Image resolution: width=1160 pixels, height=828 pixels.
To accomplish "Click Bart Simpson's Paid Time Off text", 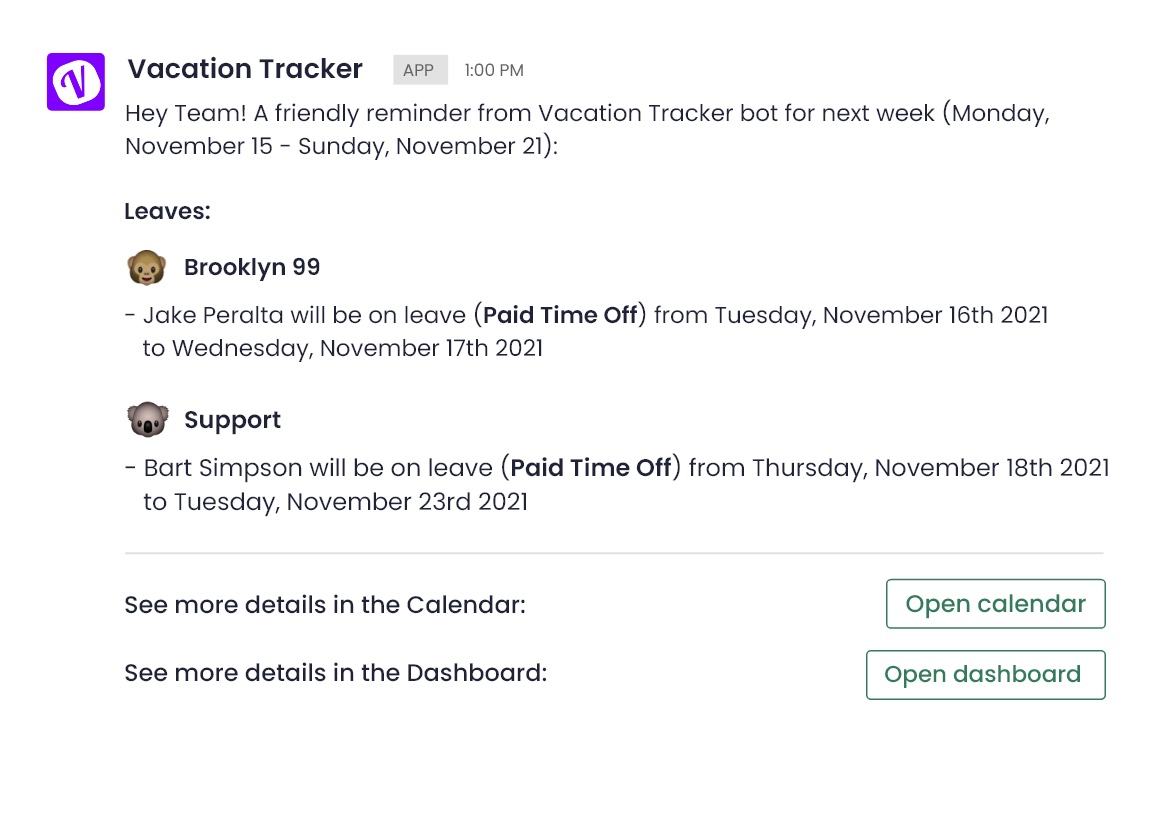I will tap(590, 468).
